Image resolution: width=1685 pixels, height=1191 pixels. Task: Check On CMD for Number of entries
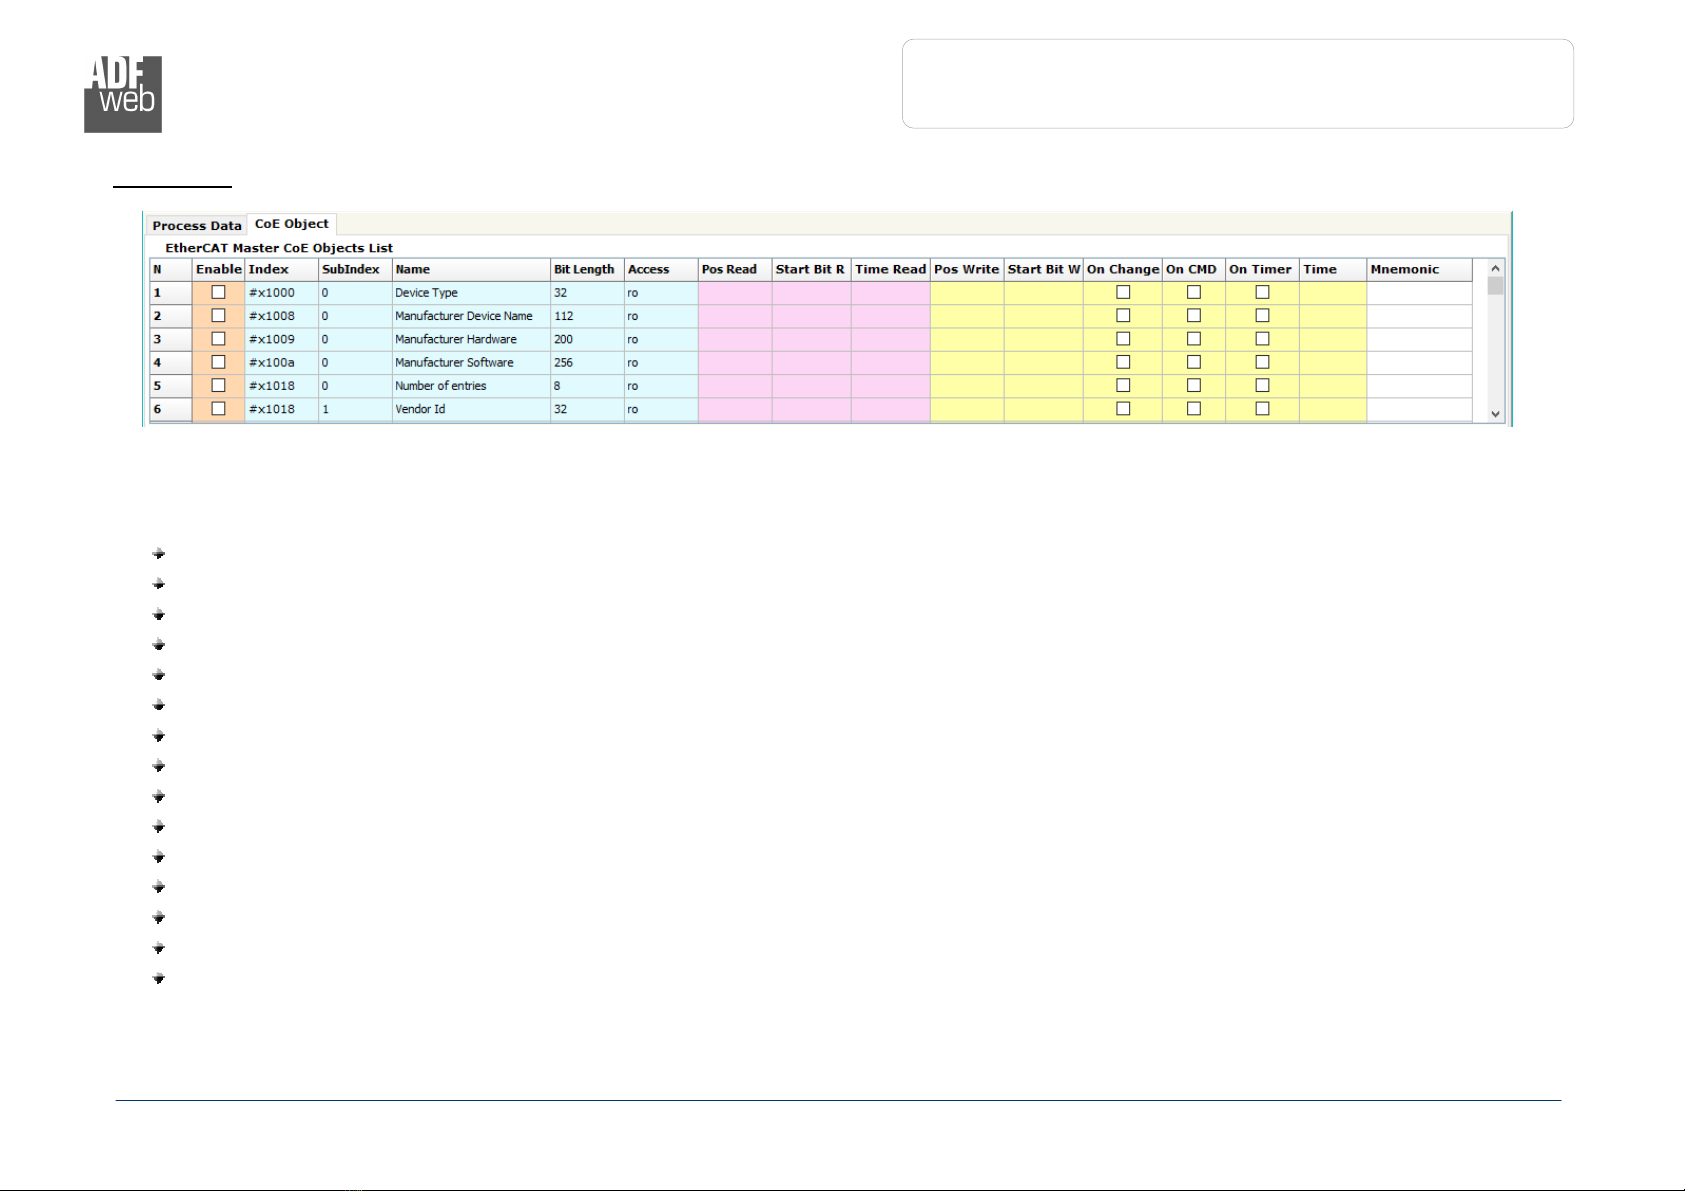[x=1194, y=385]
